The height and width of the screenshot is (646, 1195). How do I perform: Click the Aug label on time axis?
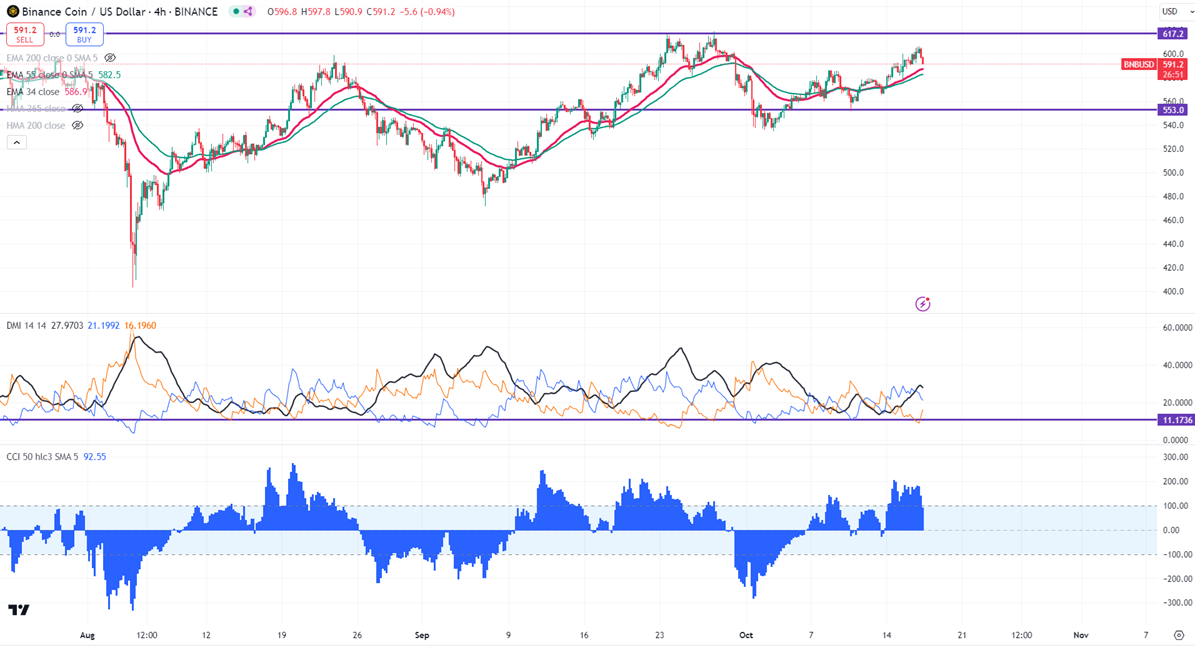pos(87,635)
